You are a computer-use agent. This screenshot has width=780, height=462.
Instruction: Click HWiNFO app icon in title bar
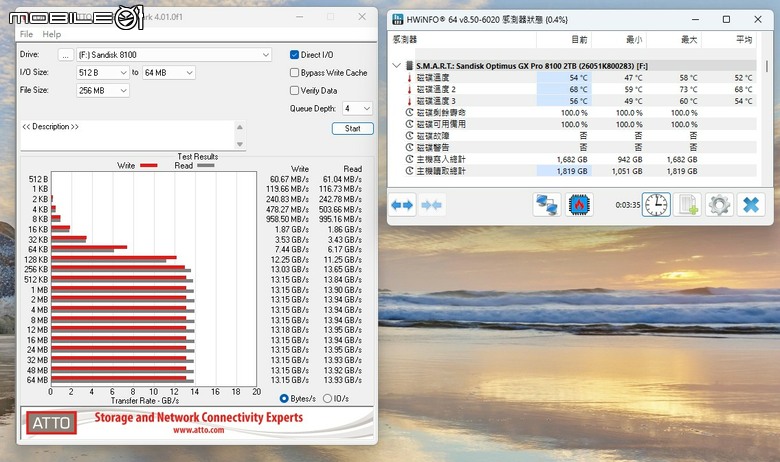(397, 19)
